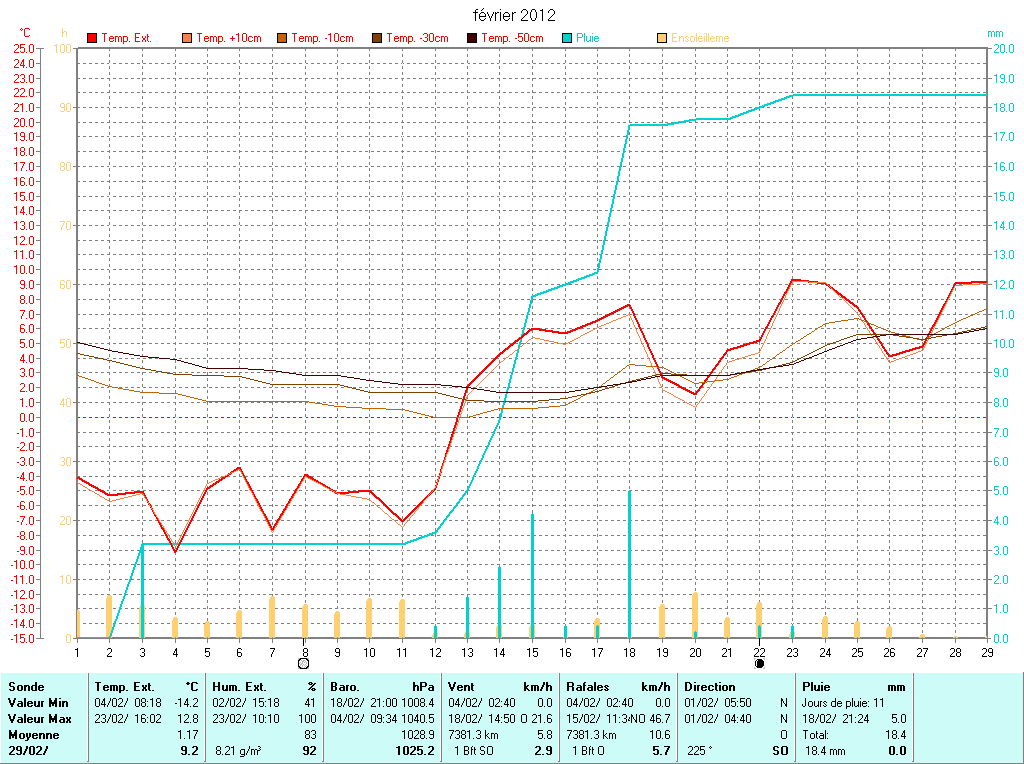Image resolution: width=1024 pixels, height=764 pixels.
Task: Click the dark Temp. -50cm legend swatch
Action: tap(472, 38)
